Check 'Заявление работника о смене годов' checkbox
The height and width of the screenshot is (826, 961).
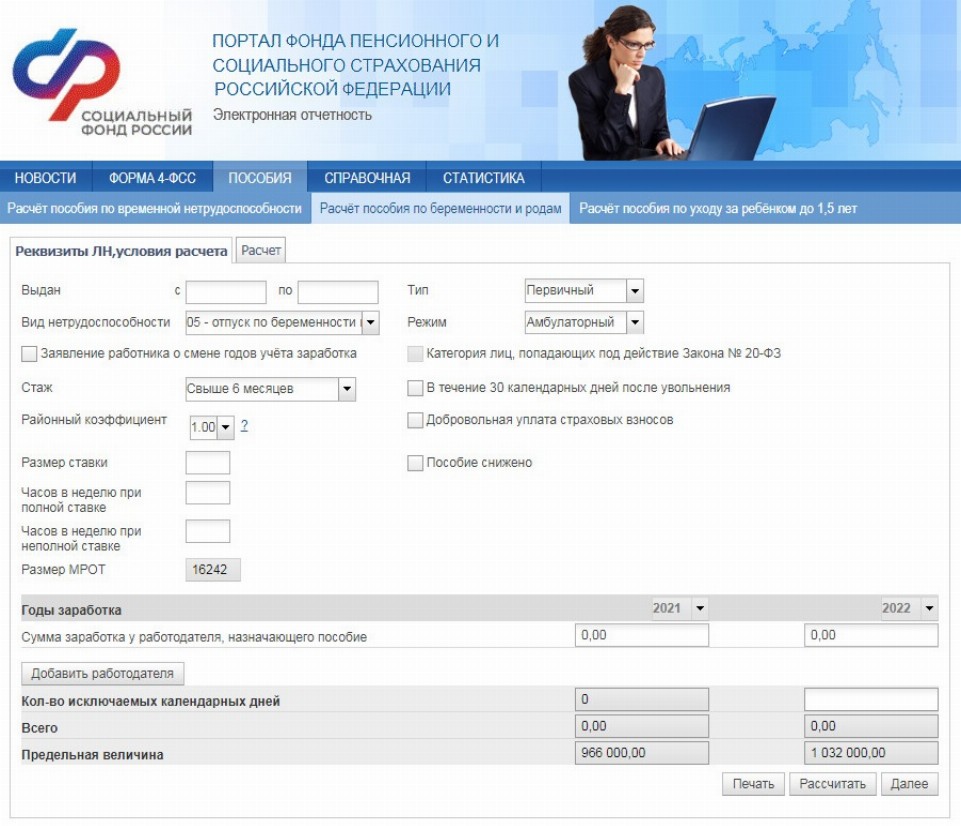pyautogui.click(x=29, y=353)
